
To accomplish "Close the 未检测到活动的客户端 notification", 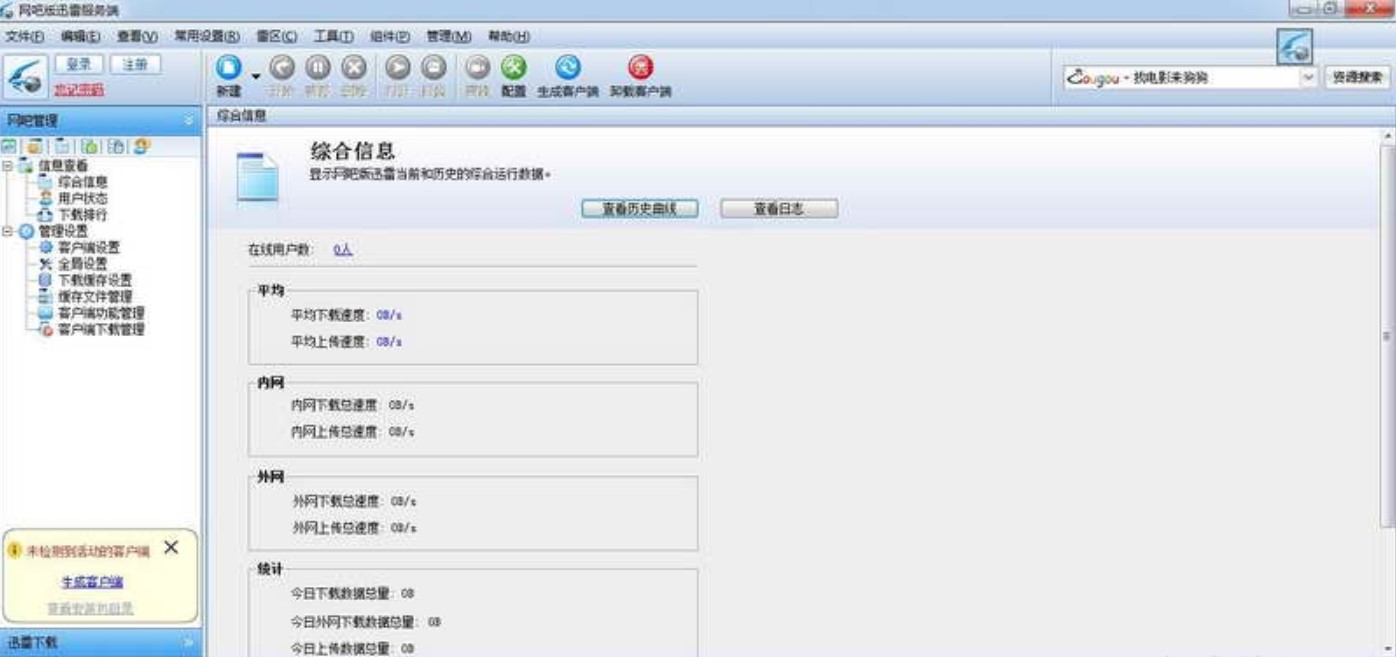I will click(x=171, y=548).
